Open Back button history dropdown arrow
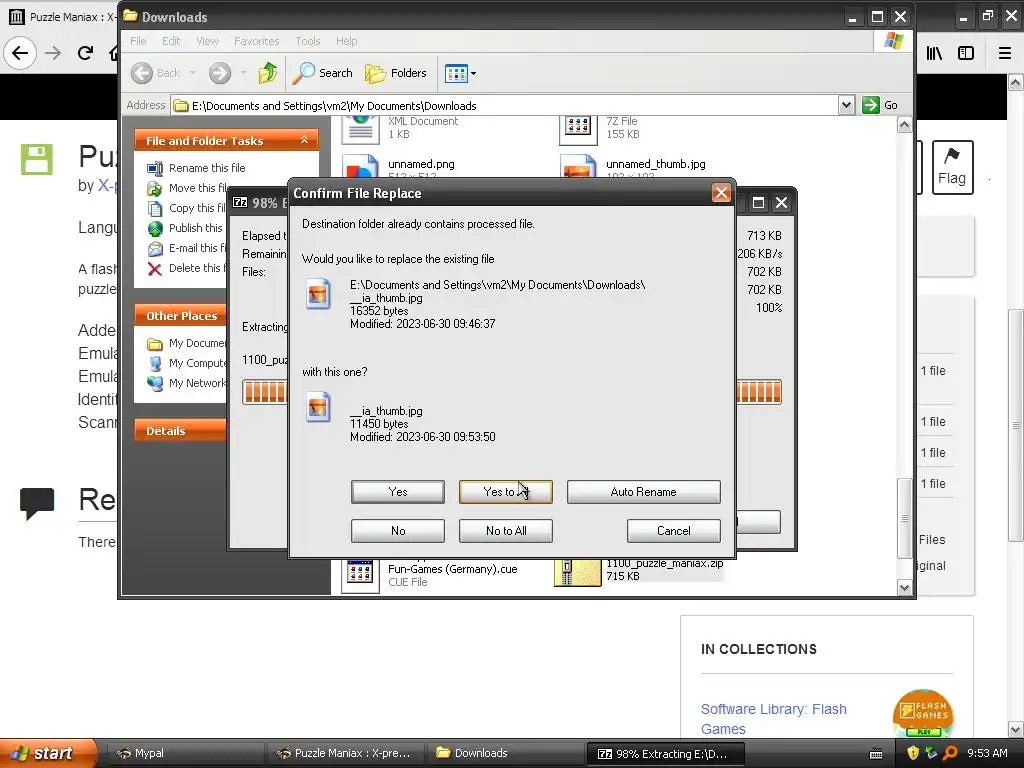 coord(192,73)
